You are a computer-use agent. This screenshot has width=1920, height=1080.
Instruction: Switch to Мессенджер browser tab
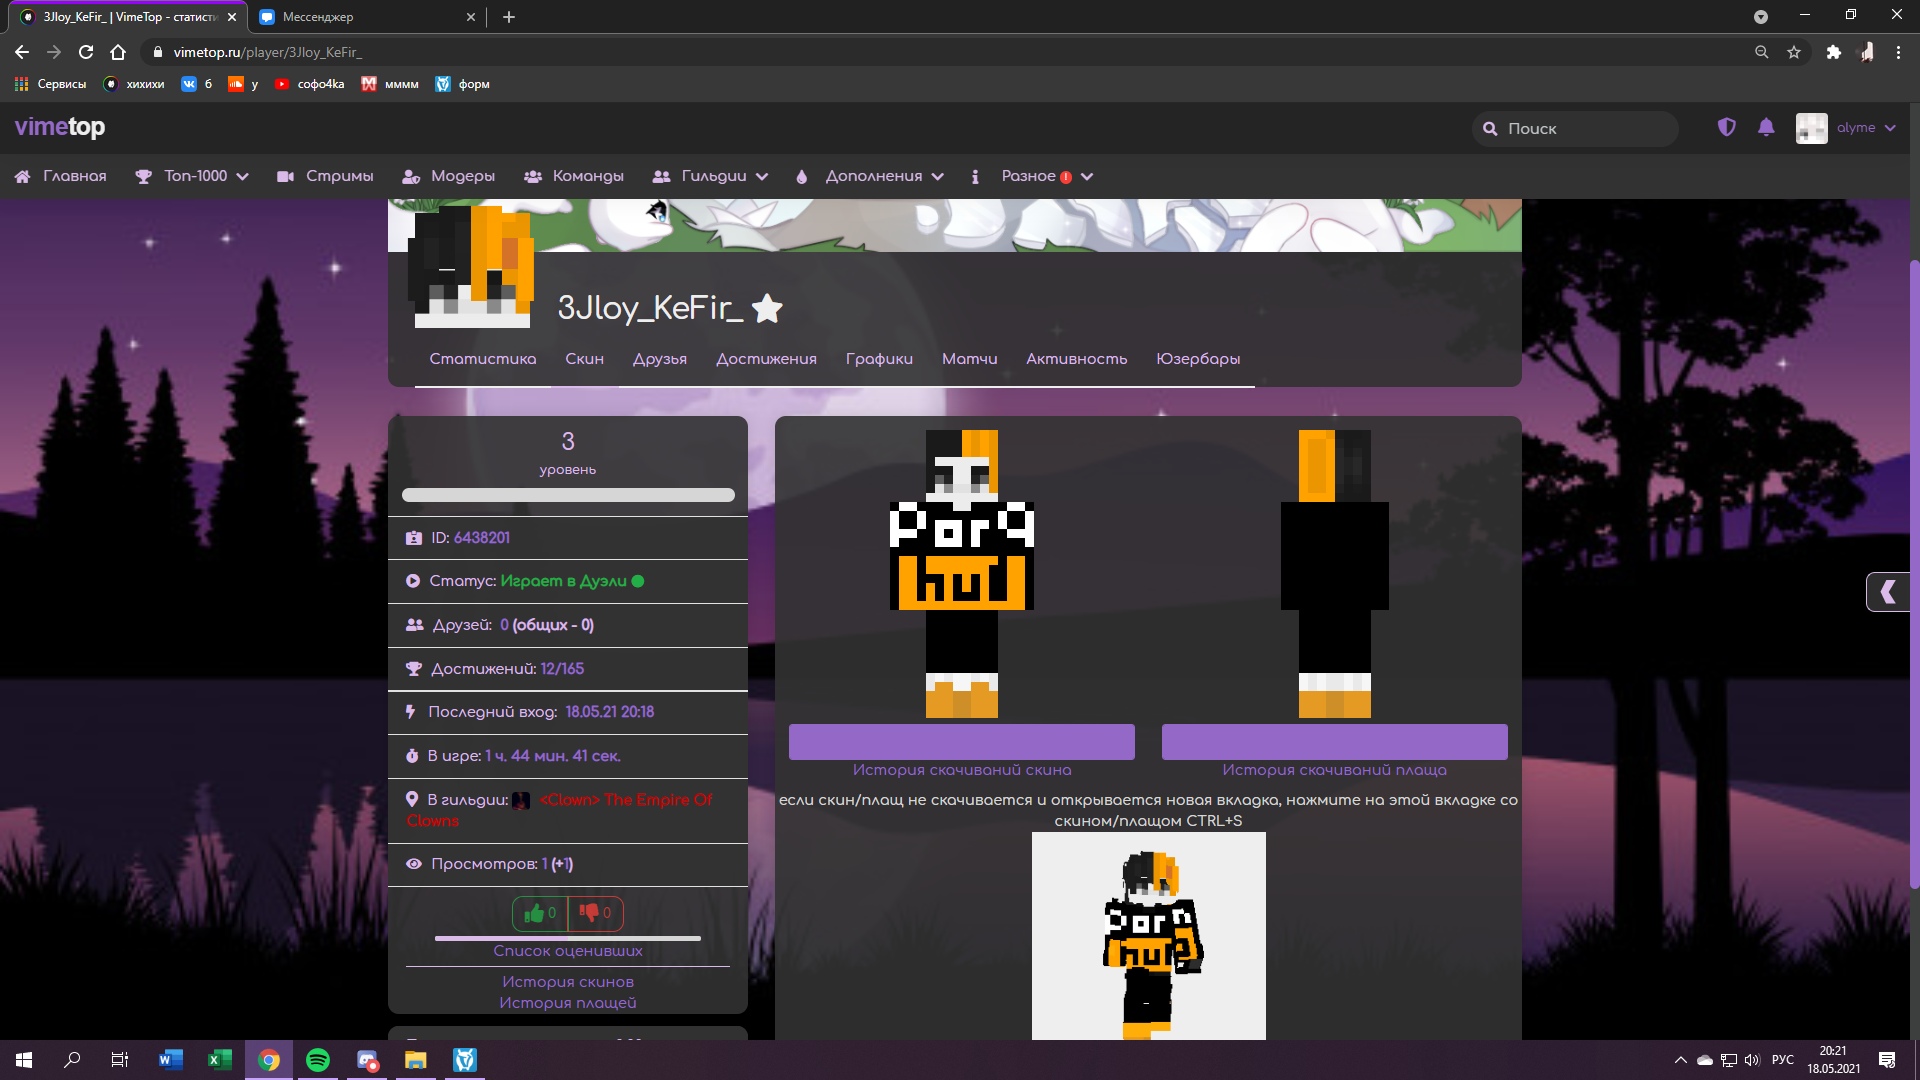[x=366, y=17]
